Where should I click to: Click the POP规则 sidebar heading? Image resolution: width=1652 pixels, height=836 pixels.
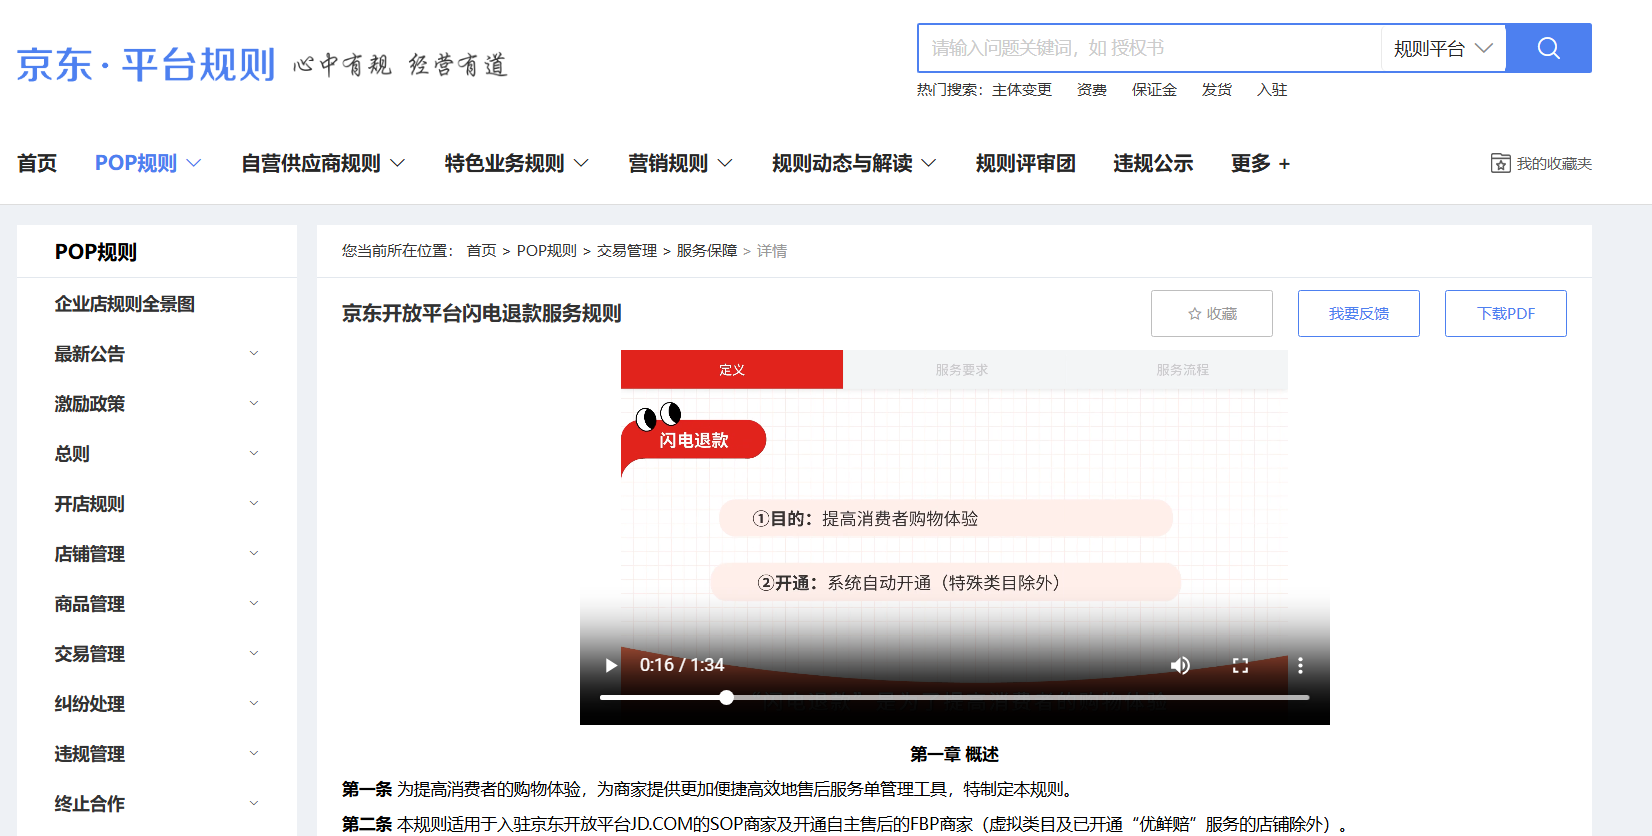click(x=96, y=252)
